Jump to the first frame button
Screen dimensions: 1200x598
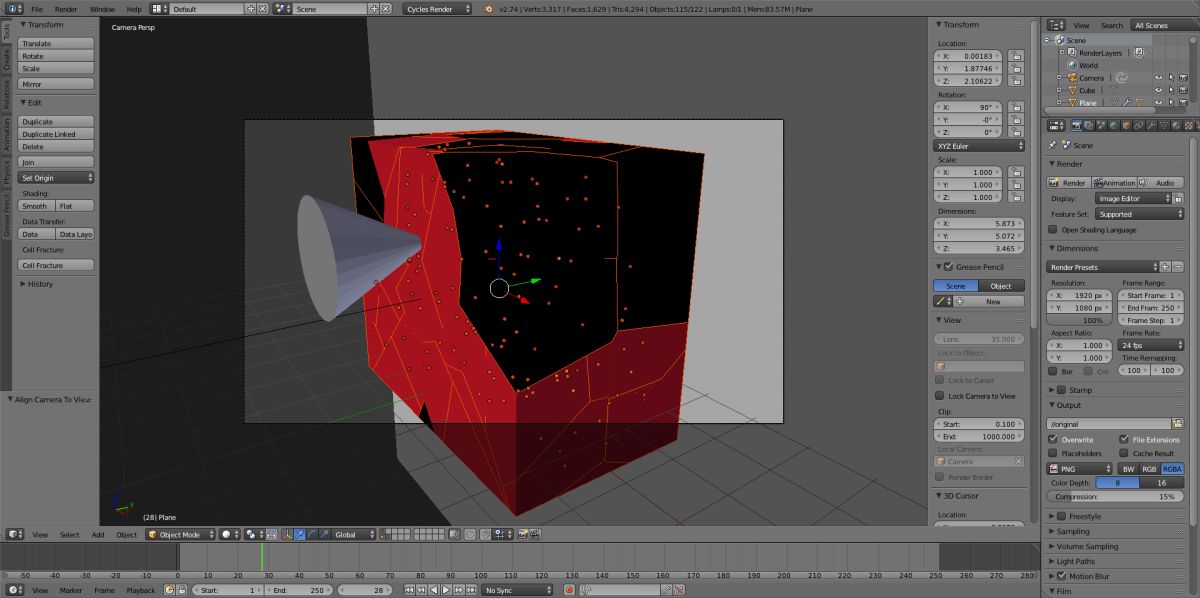409,590
